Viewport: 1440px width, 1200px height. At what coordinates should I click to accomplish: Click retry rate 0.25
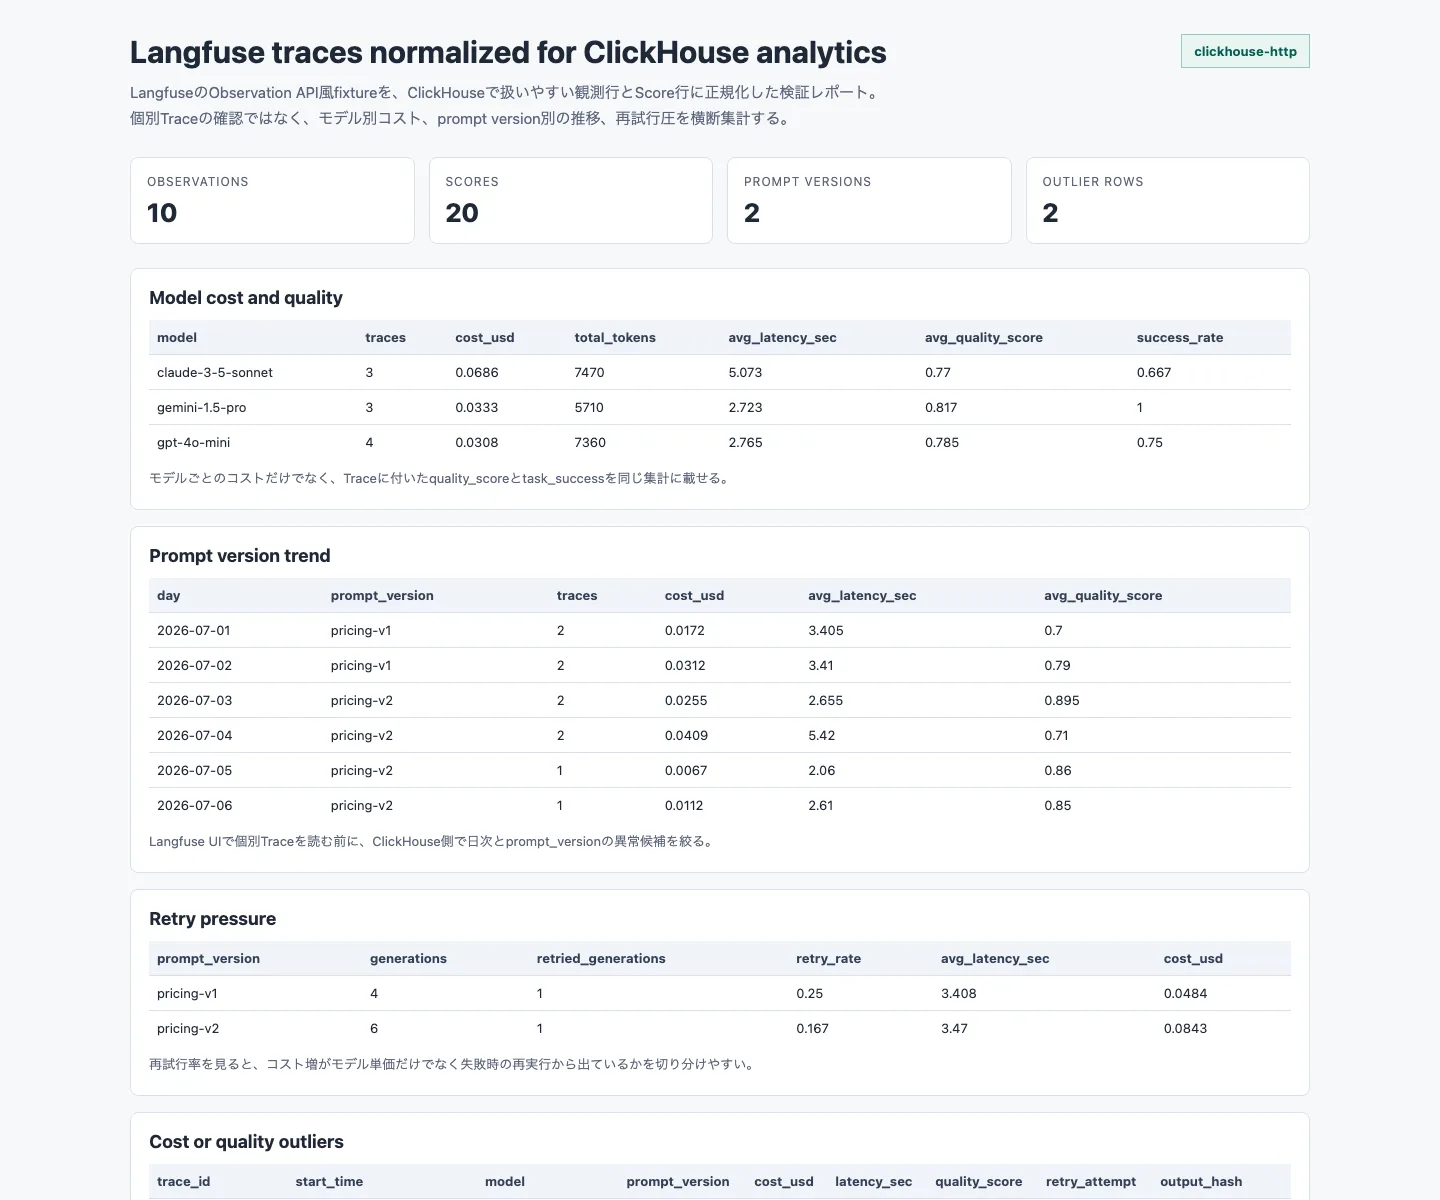point(810,994)
